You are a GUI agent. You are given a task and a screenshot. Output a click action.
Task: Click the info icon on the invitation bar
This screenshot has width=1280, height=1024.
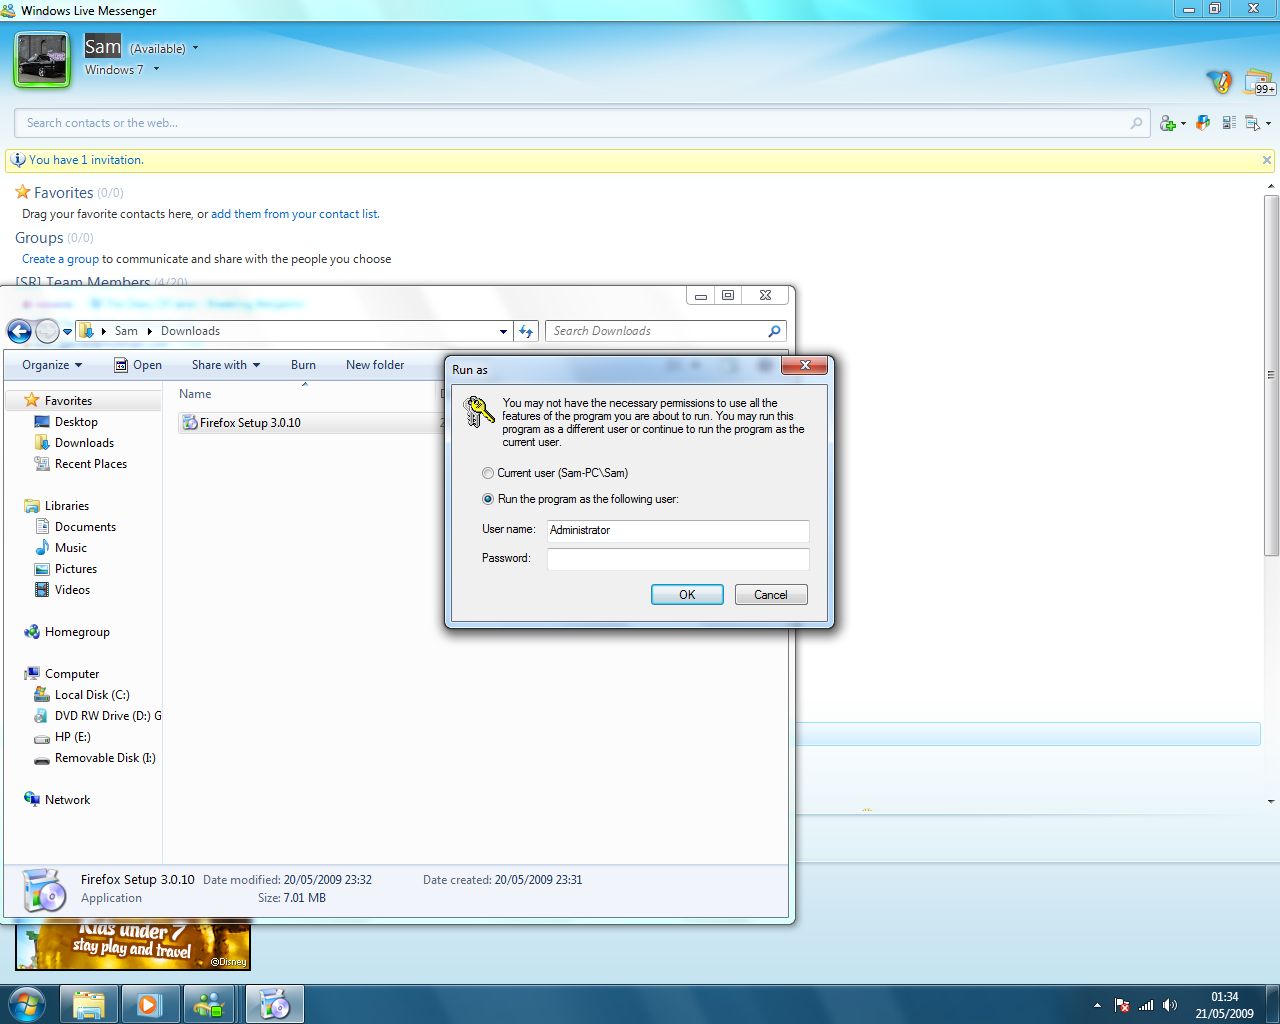tap(18, 160)
